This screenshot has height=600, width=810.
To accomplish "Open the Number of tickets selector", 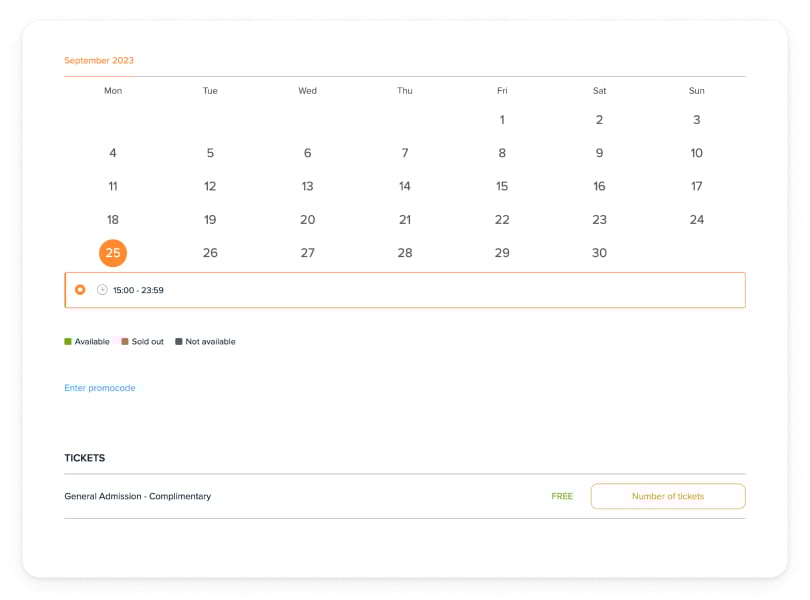I will (667, 496).
